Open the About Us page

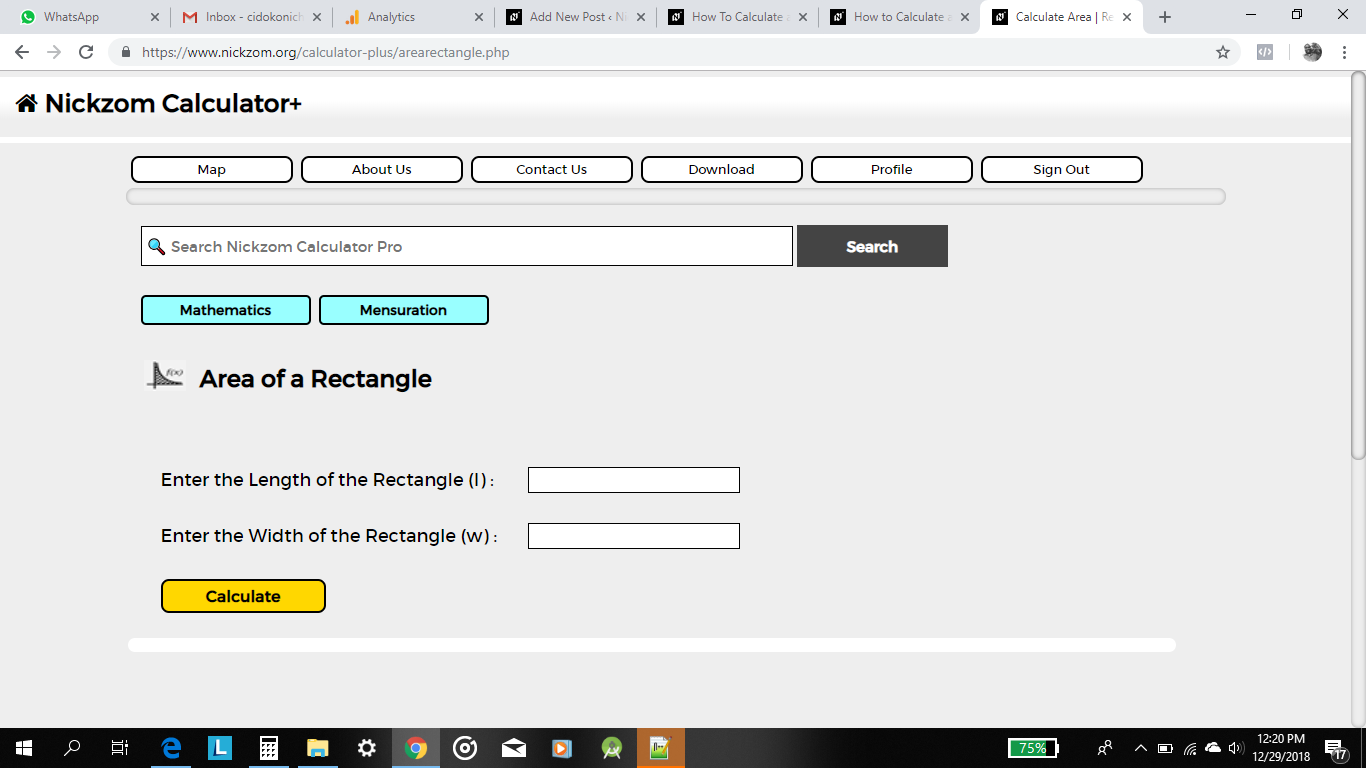382,170
